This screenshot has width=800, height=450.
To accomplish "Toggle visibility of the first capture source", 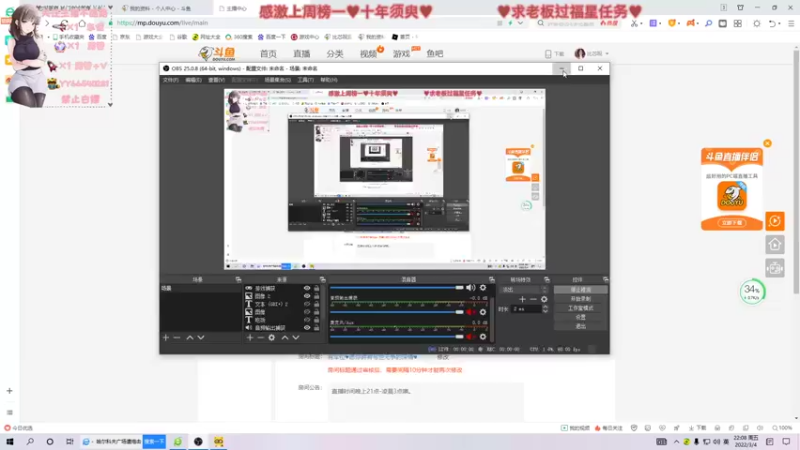I will coord(307,288).
